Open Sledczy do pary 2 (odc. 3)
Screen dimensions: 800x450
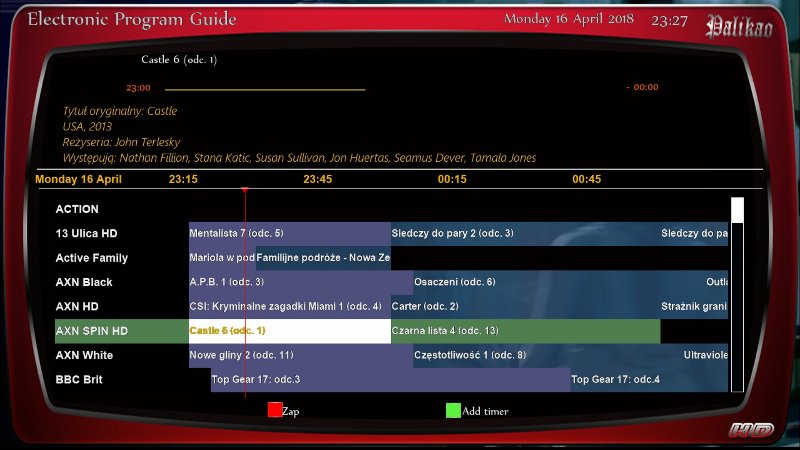525,233
